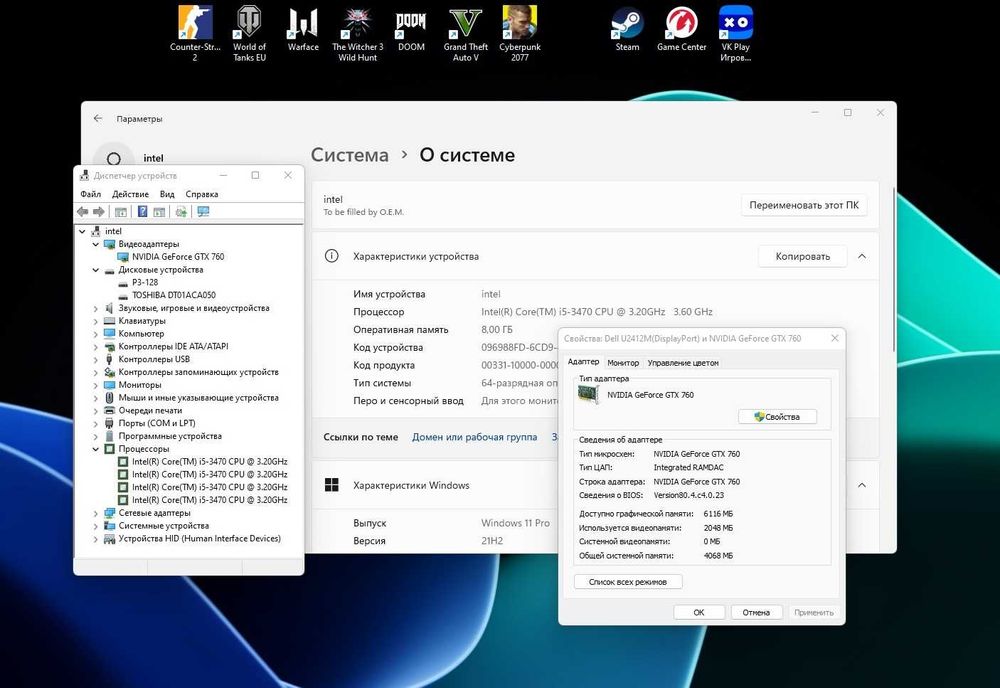Image resolution: width=1000 pixels, height=688 pixels.
Task: Click the Device Manager toolbar Forward arrow
Action: 99,212
